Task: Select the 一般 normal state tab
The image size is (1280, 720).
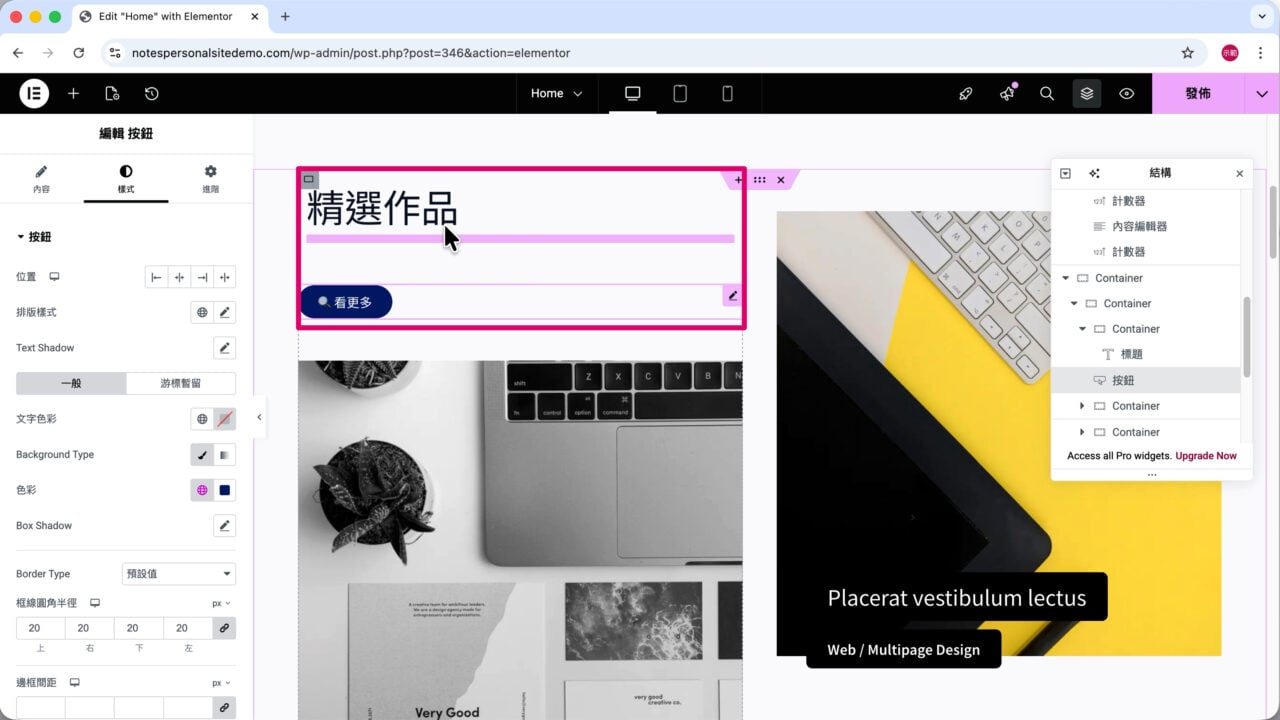Action: pos(71,383)
